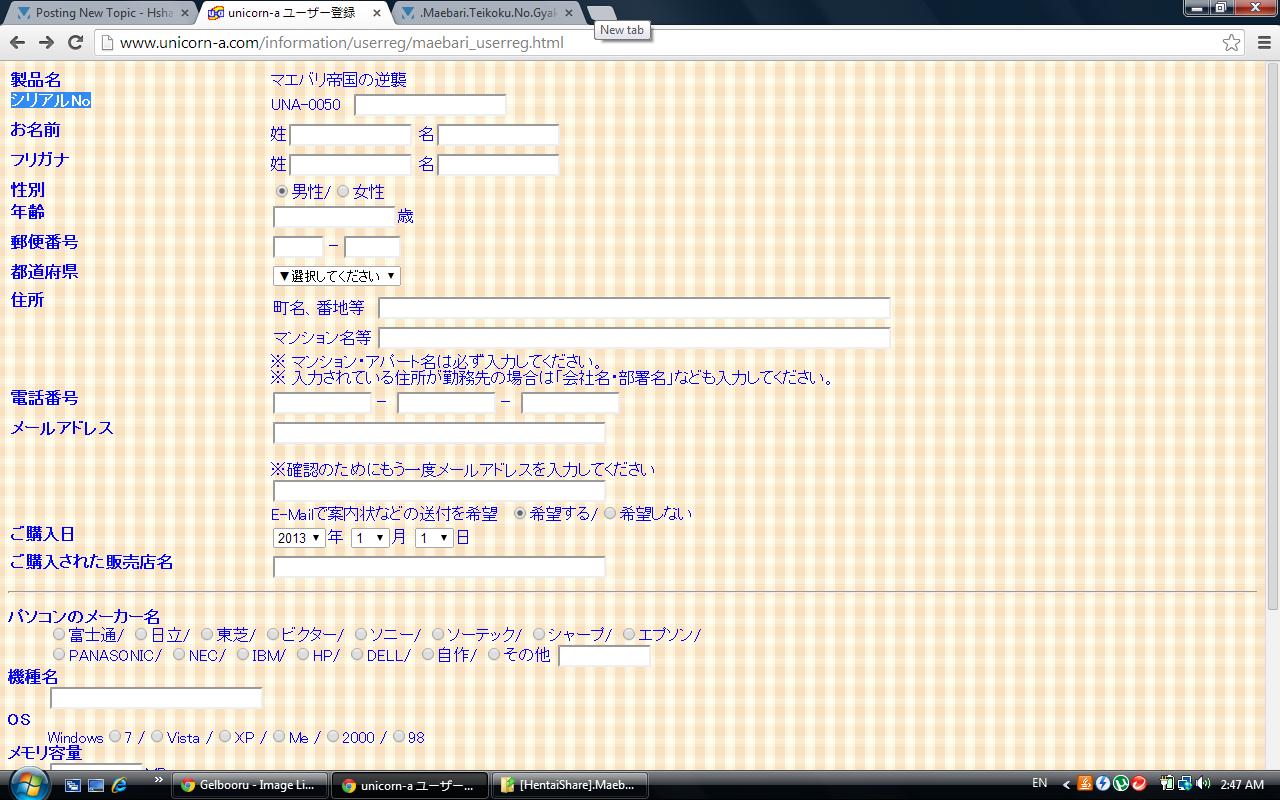The width and height of the screenshot is (1280, 800).
Task: Open the Chrome menu icon
Action: pos(1262,42)
